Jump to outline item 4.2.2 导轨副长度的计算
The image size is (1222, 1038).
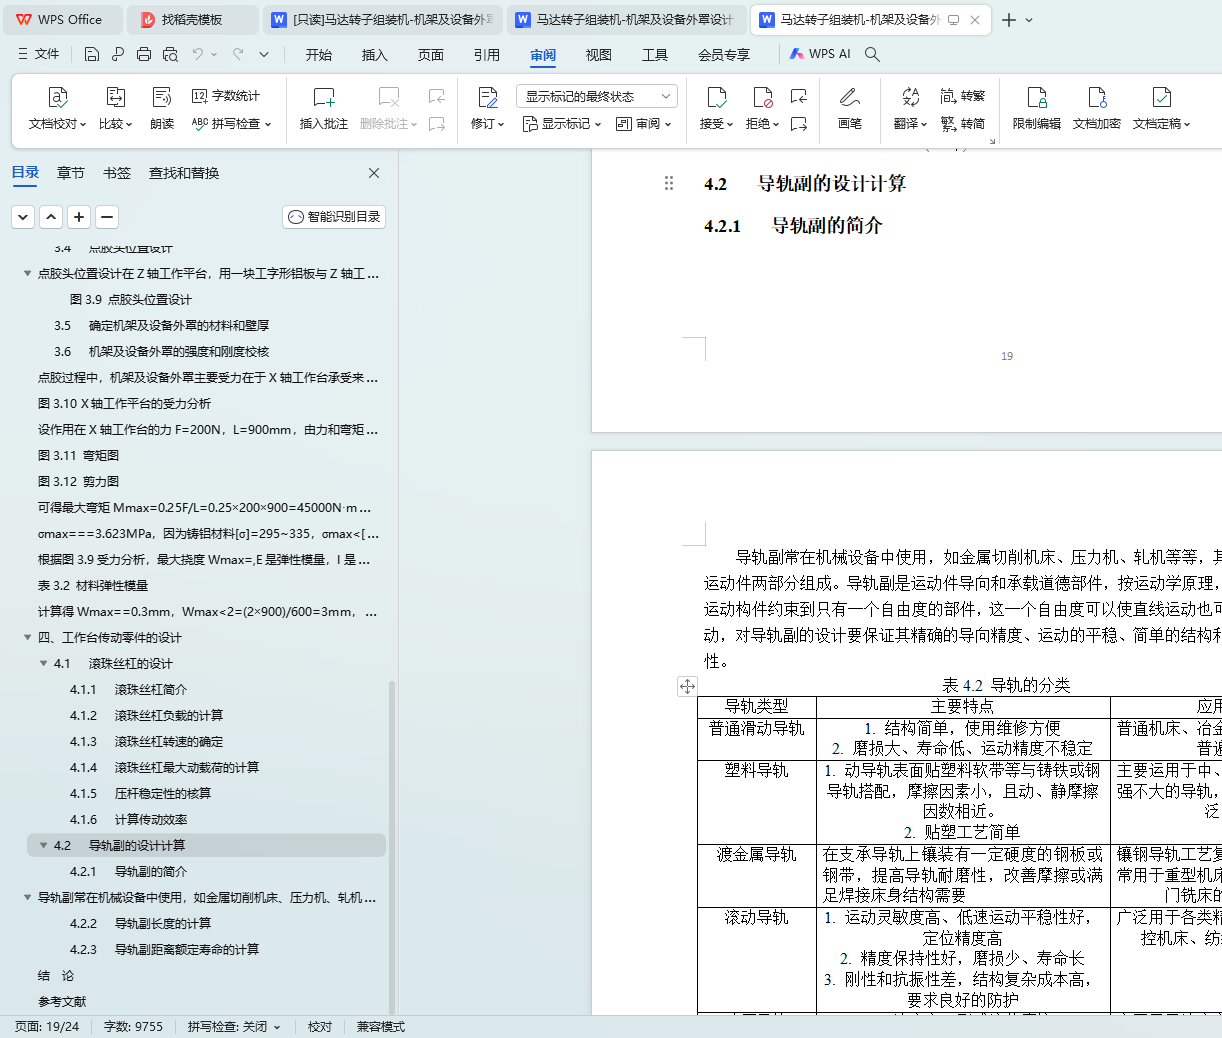pyautogui.click(x=140, y=923)
